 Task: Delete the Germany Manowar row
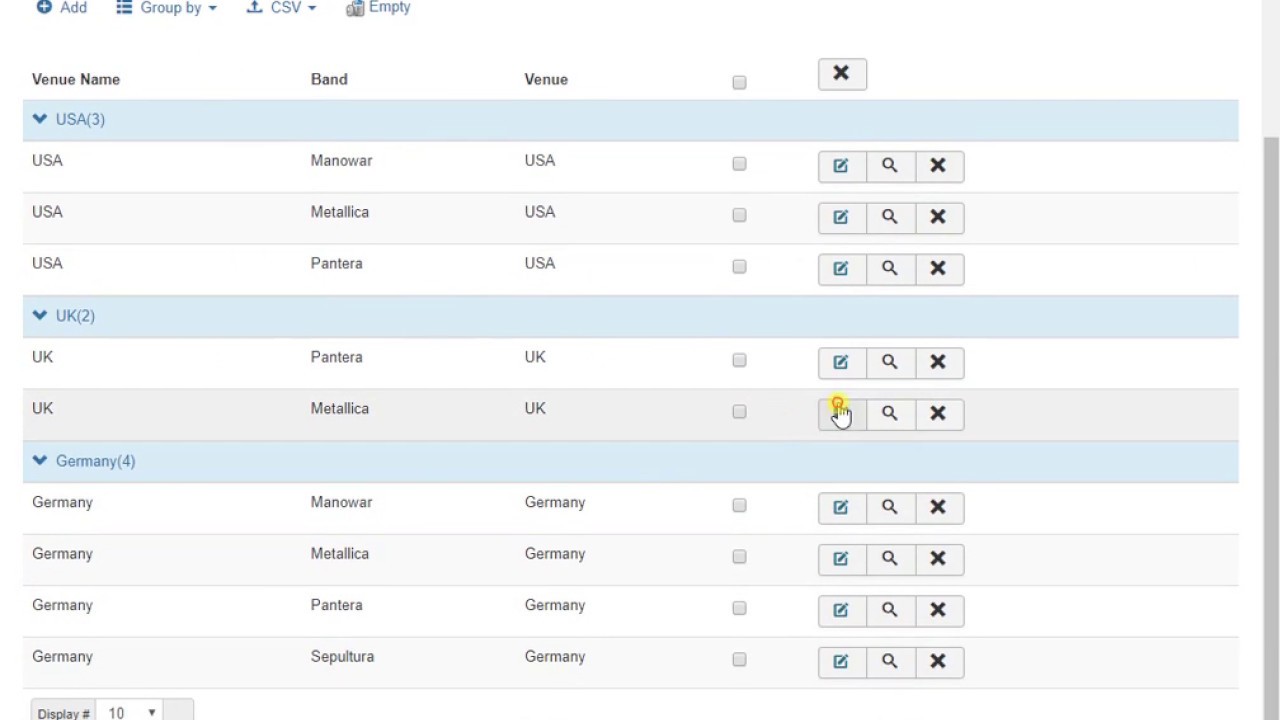pos(938,507)
